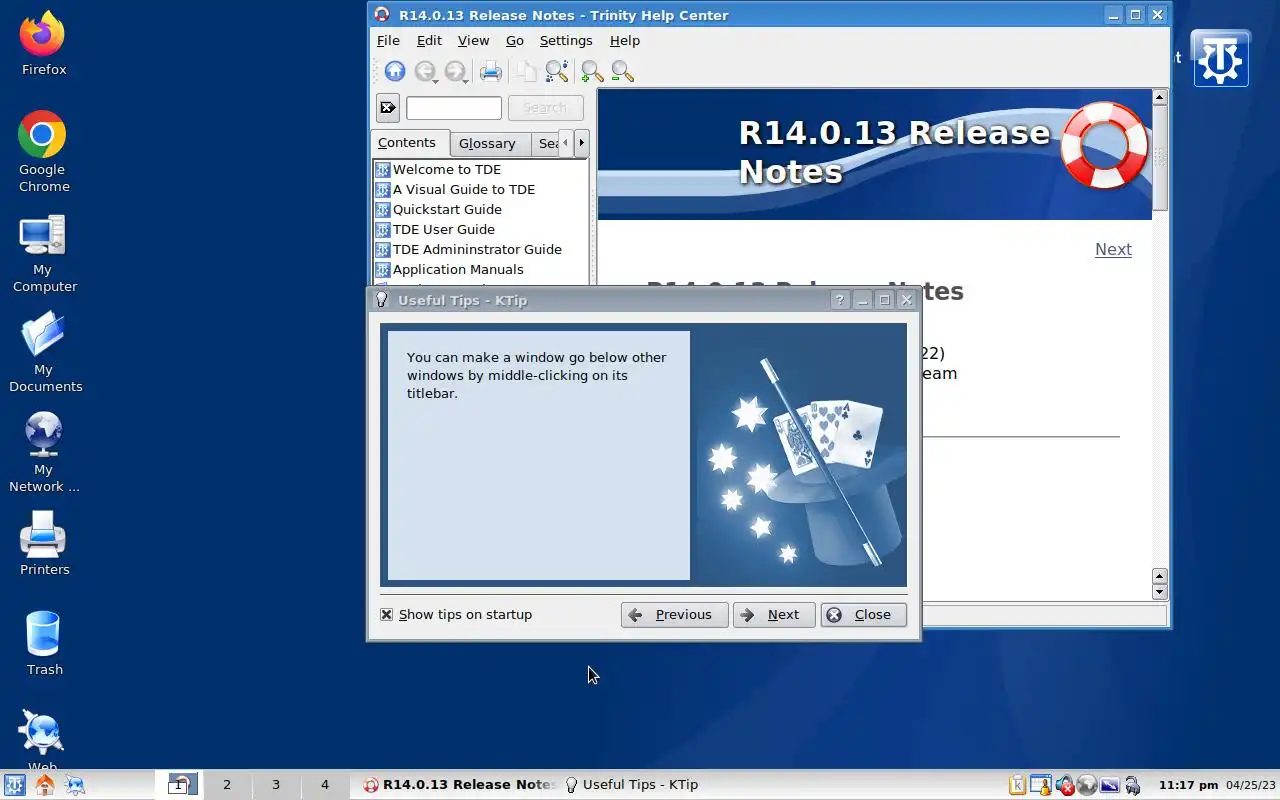Click the greyed-out Search button
Image resolution: width=1280 pixels, height=800 pixels.
[545, 108]
